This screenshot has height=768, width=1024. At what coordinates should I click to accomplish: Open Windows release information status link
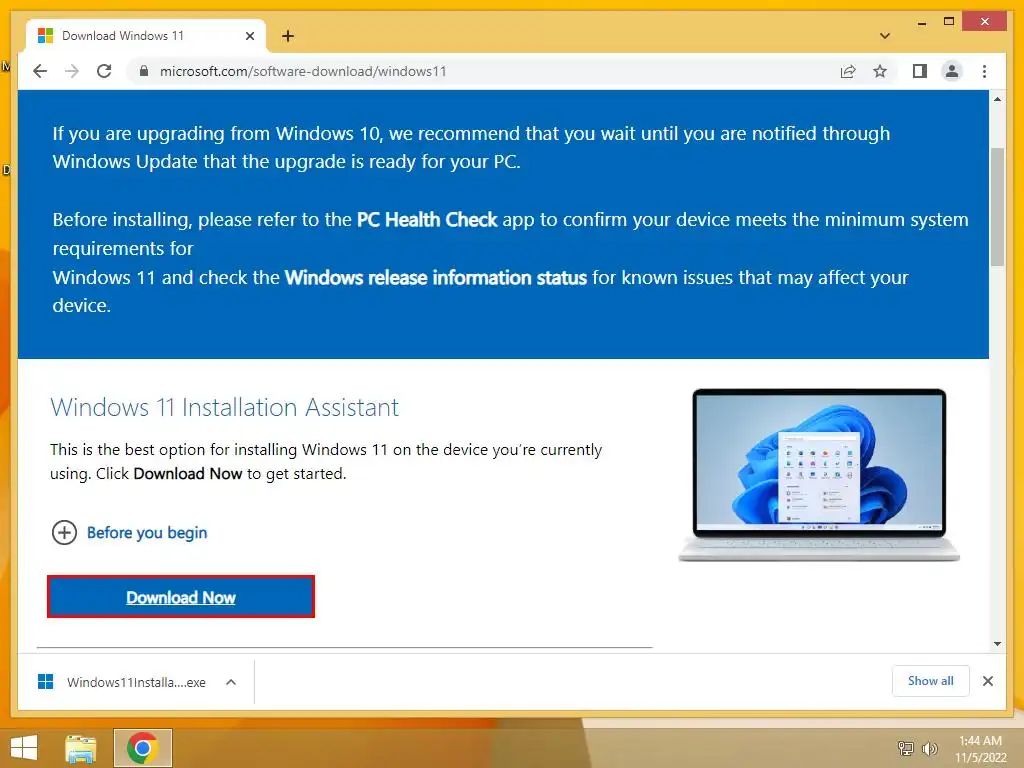click(x=436, y=278)
